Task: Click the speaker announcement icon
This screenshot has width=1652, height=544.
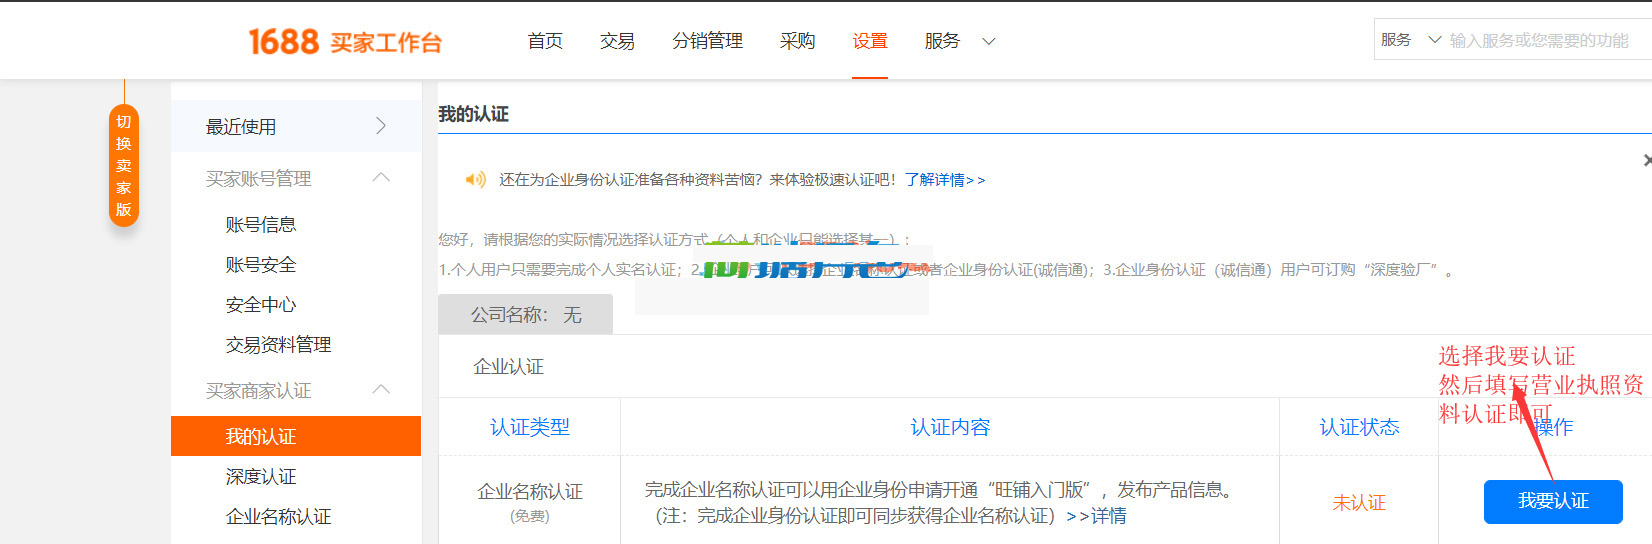Action: pos(475,180)
